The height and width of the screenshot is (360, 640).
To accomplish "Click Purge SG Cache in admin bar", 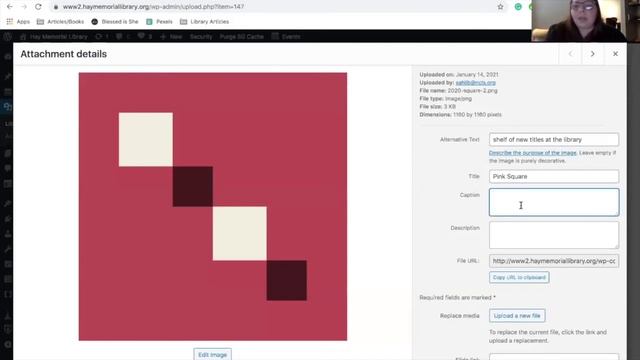I will (242, 37).
